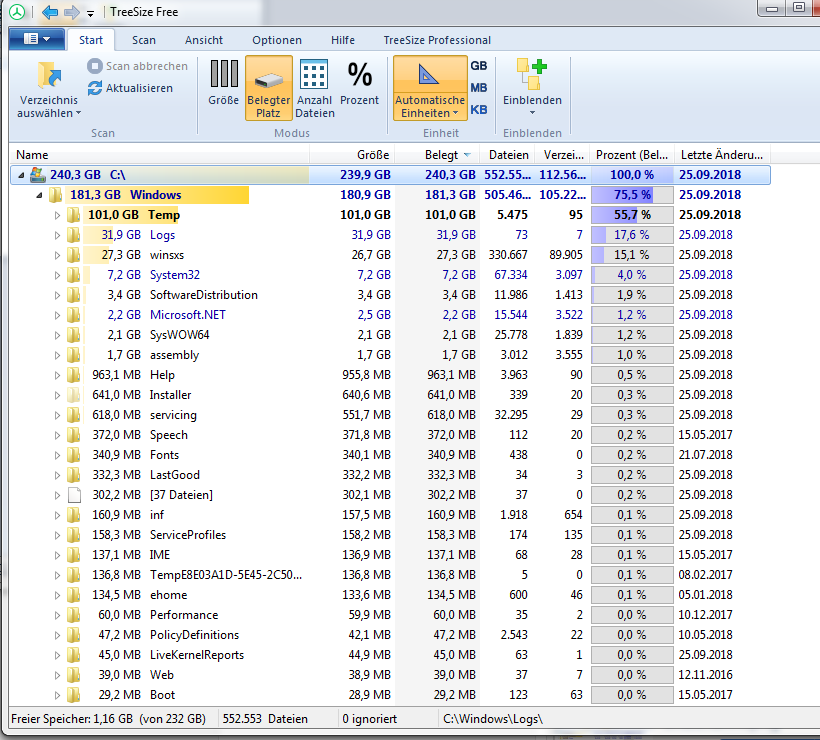Sort by the Name column header
Image resolution: width=820 pixels, height=740 pixels.
pyautogui.click(x=160, y=155)
